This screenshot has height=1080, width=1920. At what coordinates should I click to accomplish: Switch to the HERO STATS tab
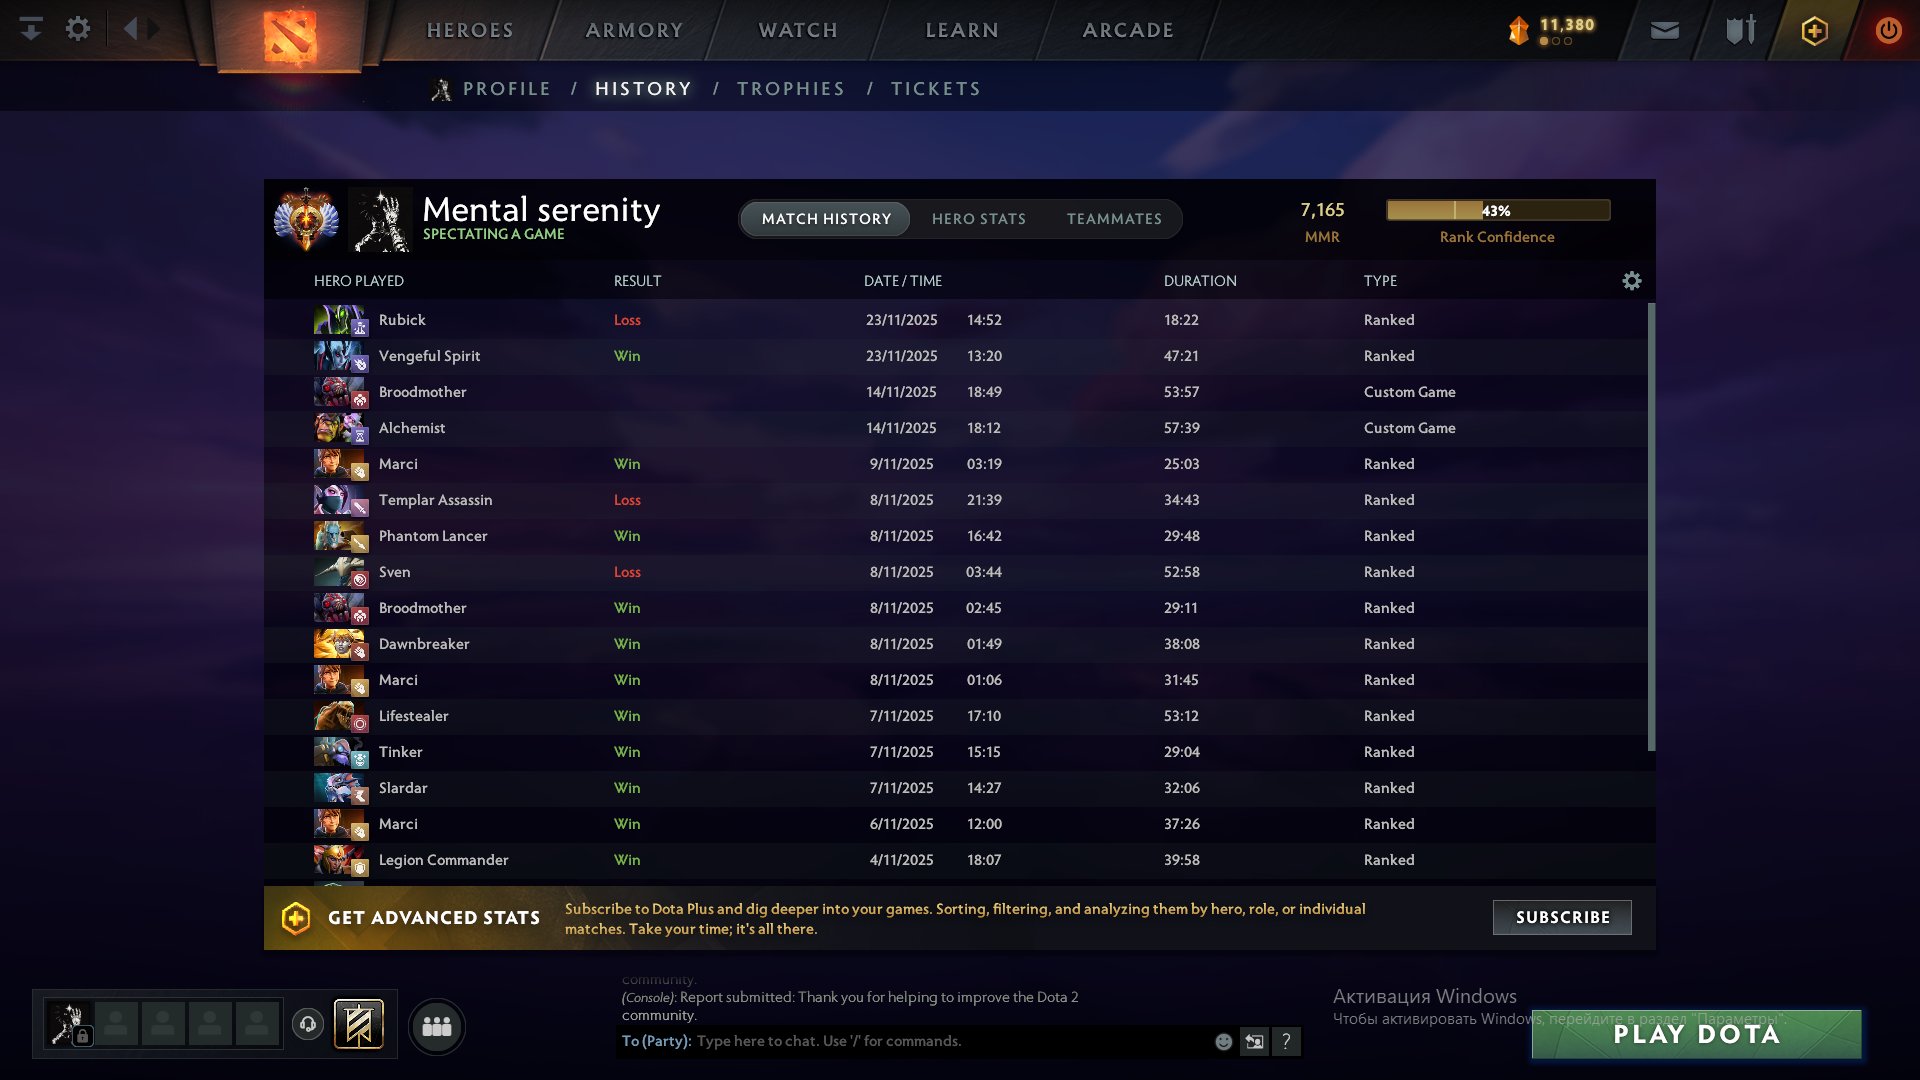tap(979, 219)
